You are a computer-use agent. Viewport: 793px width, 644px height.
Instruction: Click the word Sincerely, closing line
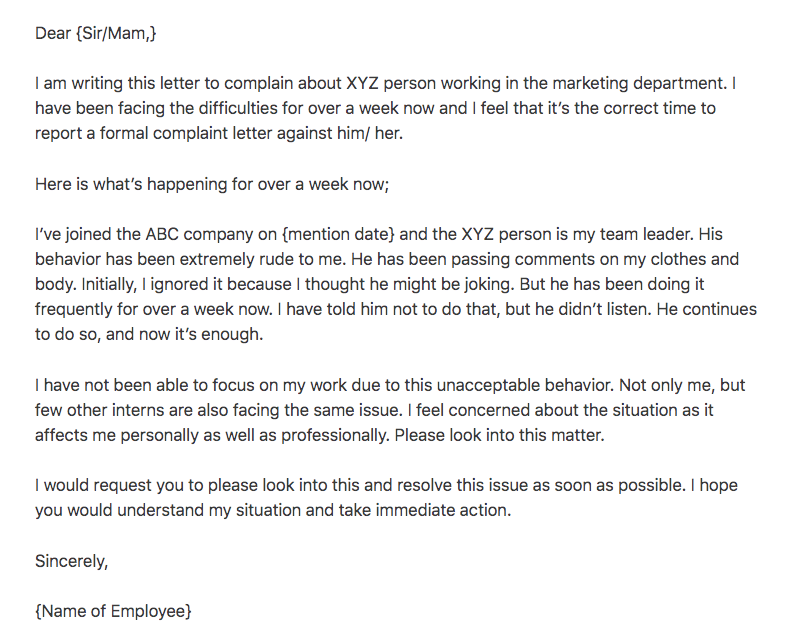[71, 561]
